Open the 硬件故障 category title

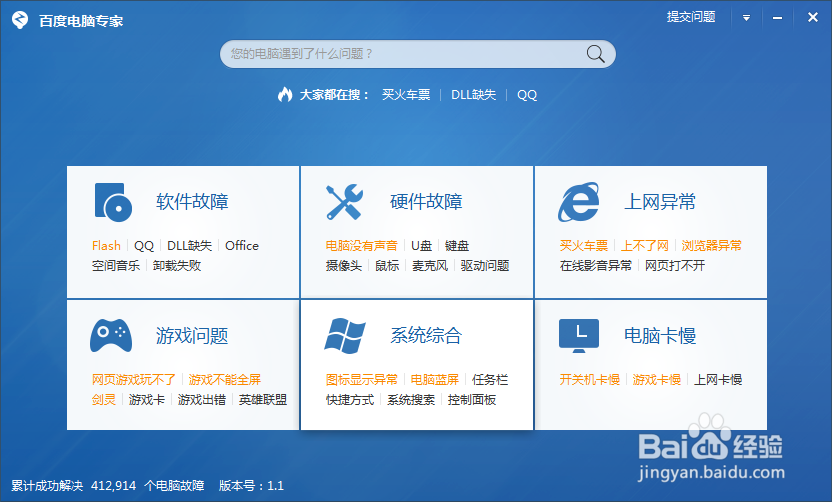click(x=426, y=202)
